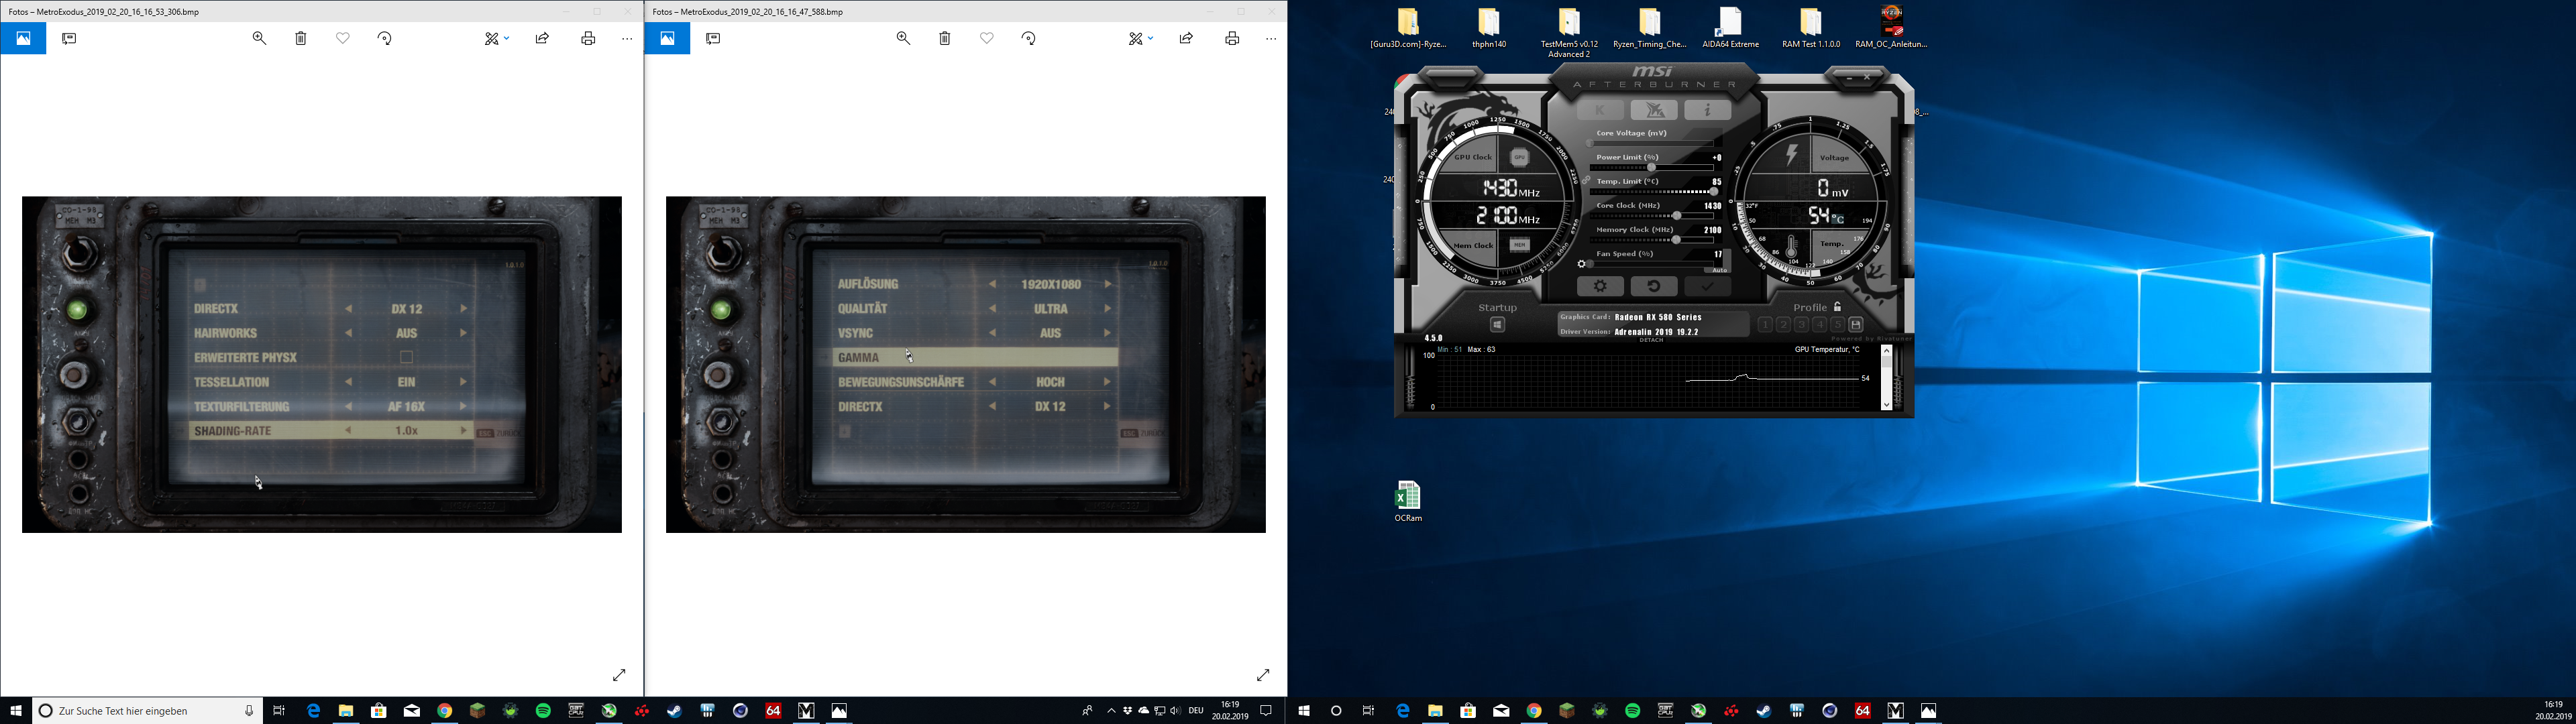Select profile slot 1 in Afterburner
2576x724 pixels.
[1765, 325]
